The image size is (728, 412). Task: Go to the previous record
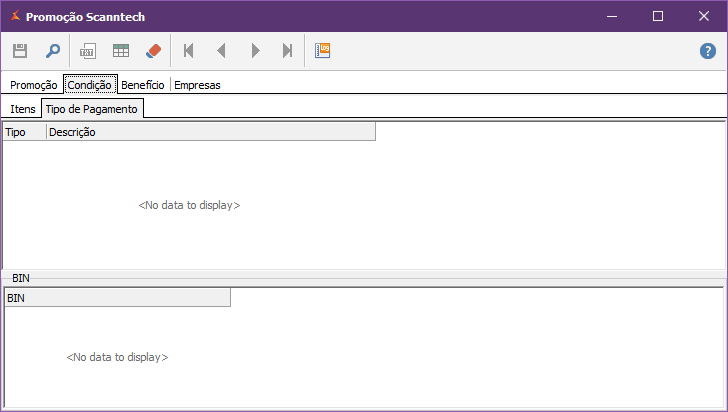221,51
